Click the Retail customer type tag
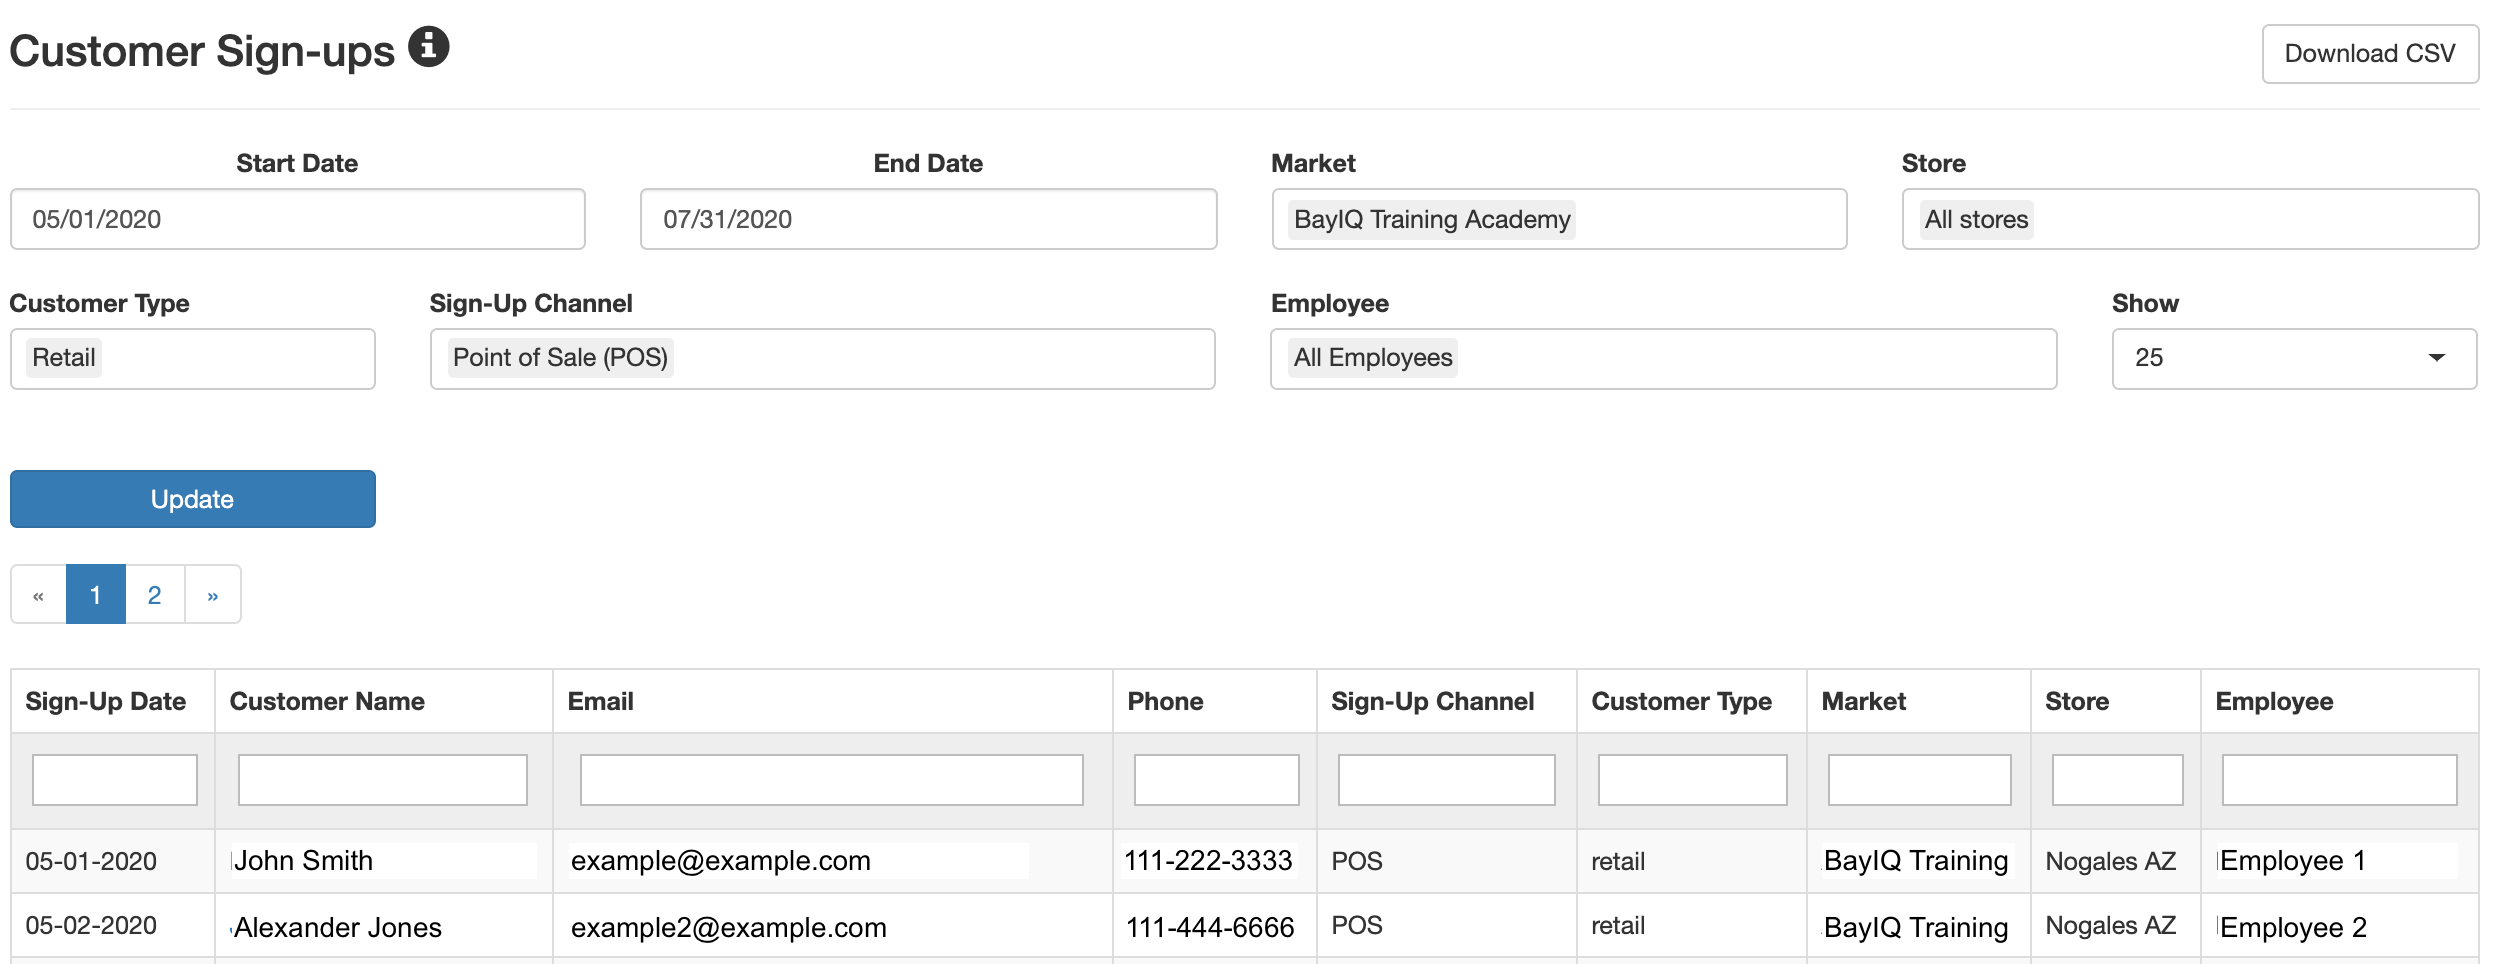Image resolution: width=2494 pixels, height=964 pixels. [x=64, y=357]
